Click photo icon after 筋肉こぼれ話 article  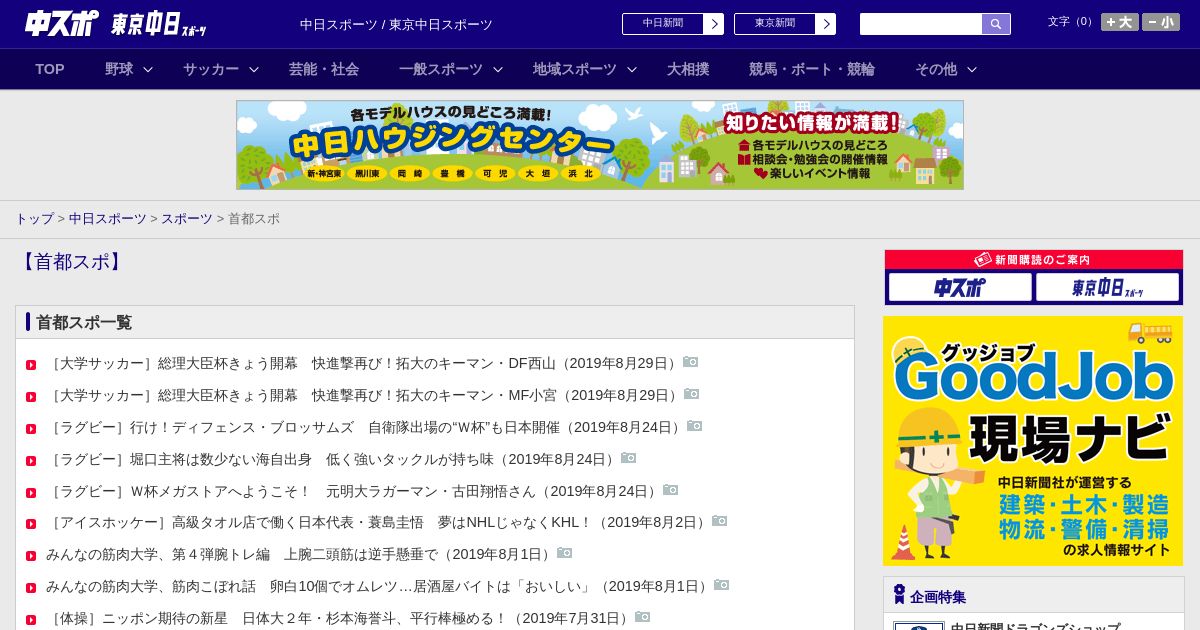tap(722, 585)
